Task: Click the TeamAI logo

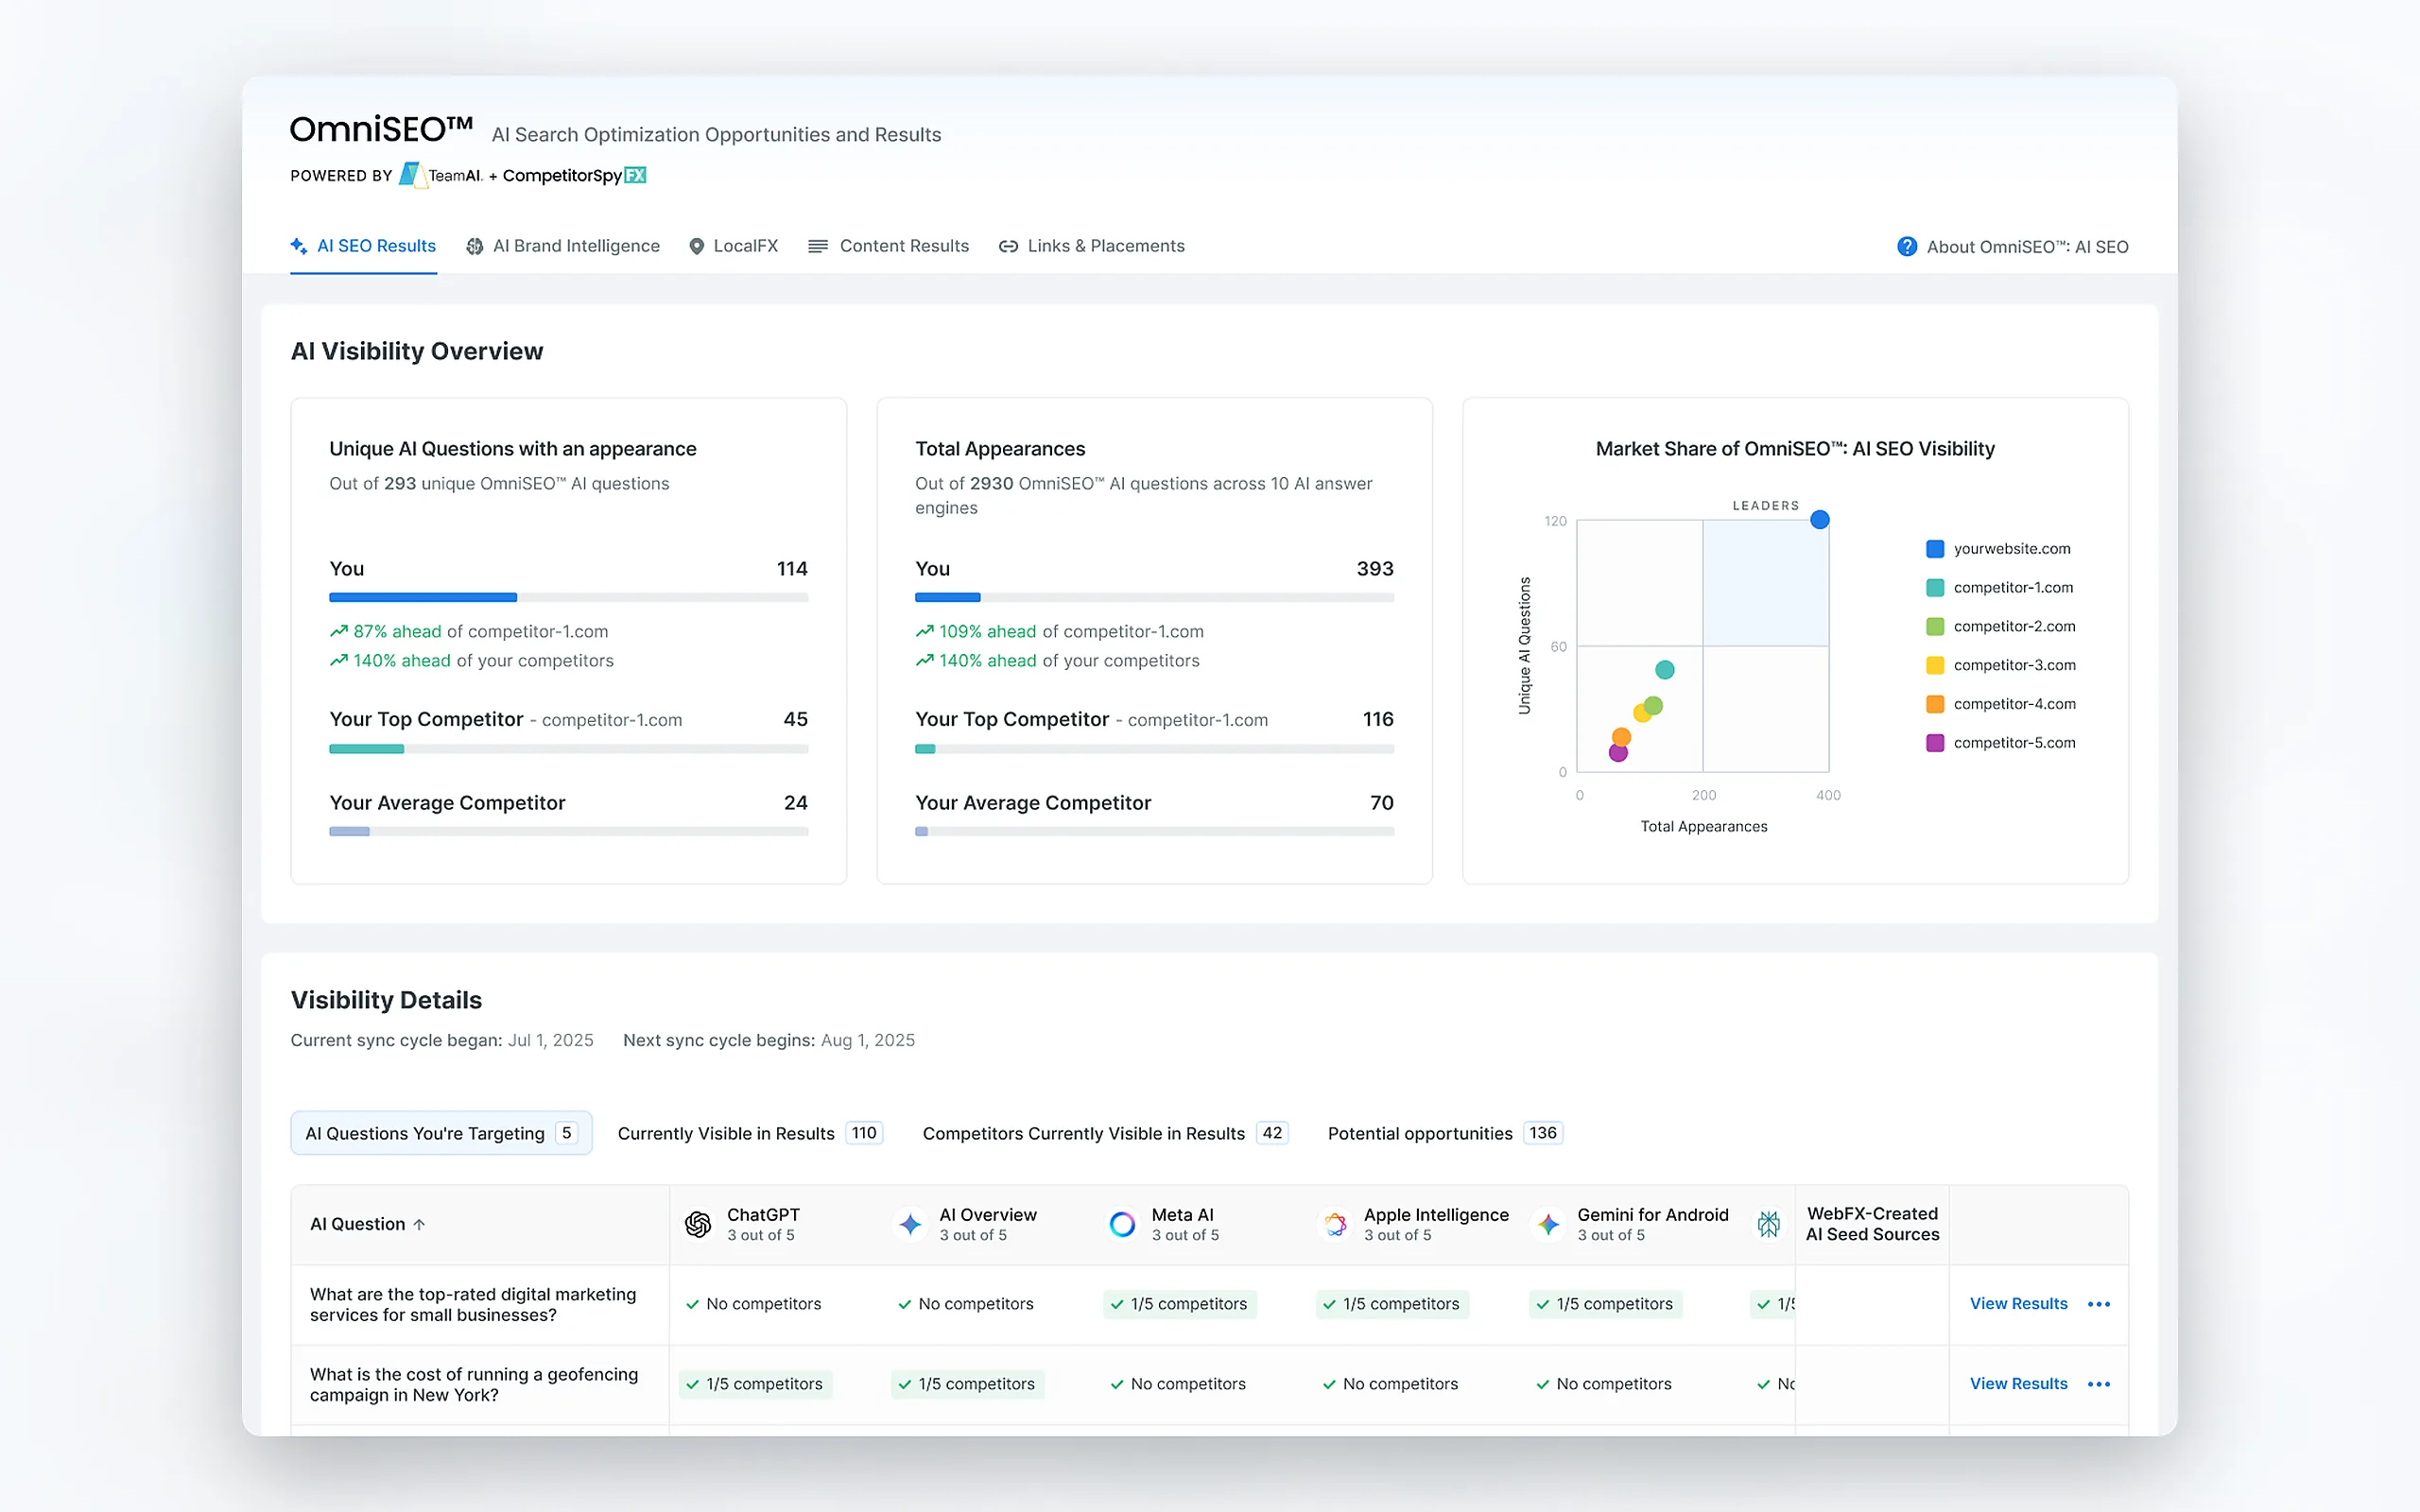Action: 441,175
